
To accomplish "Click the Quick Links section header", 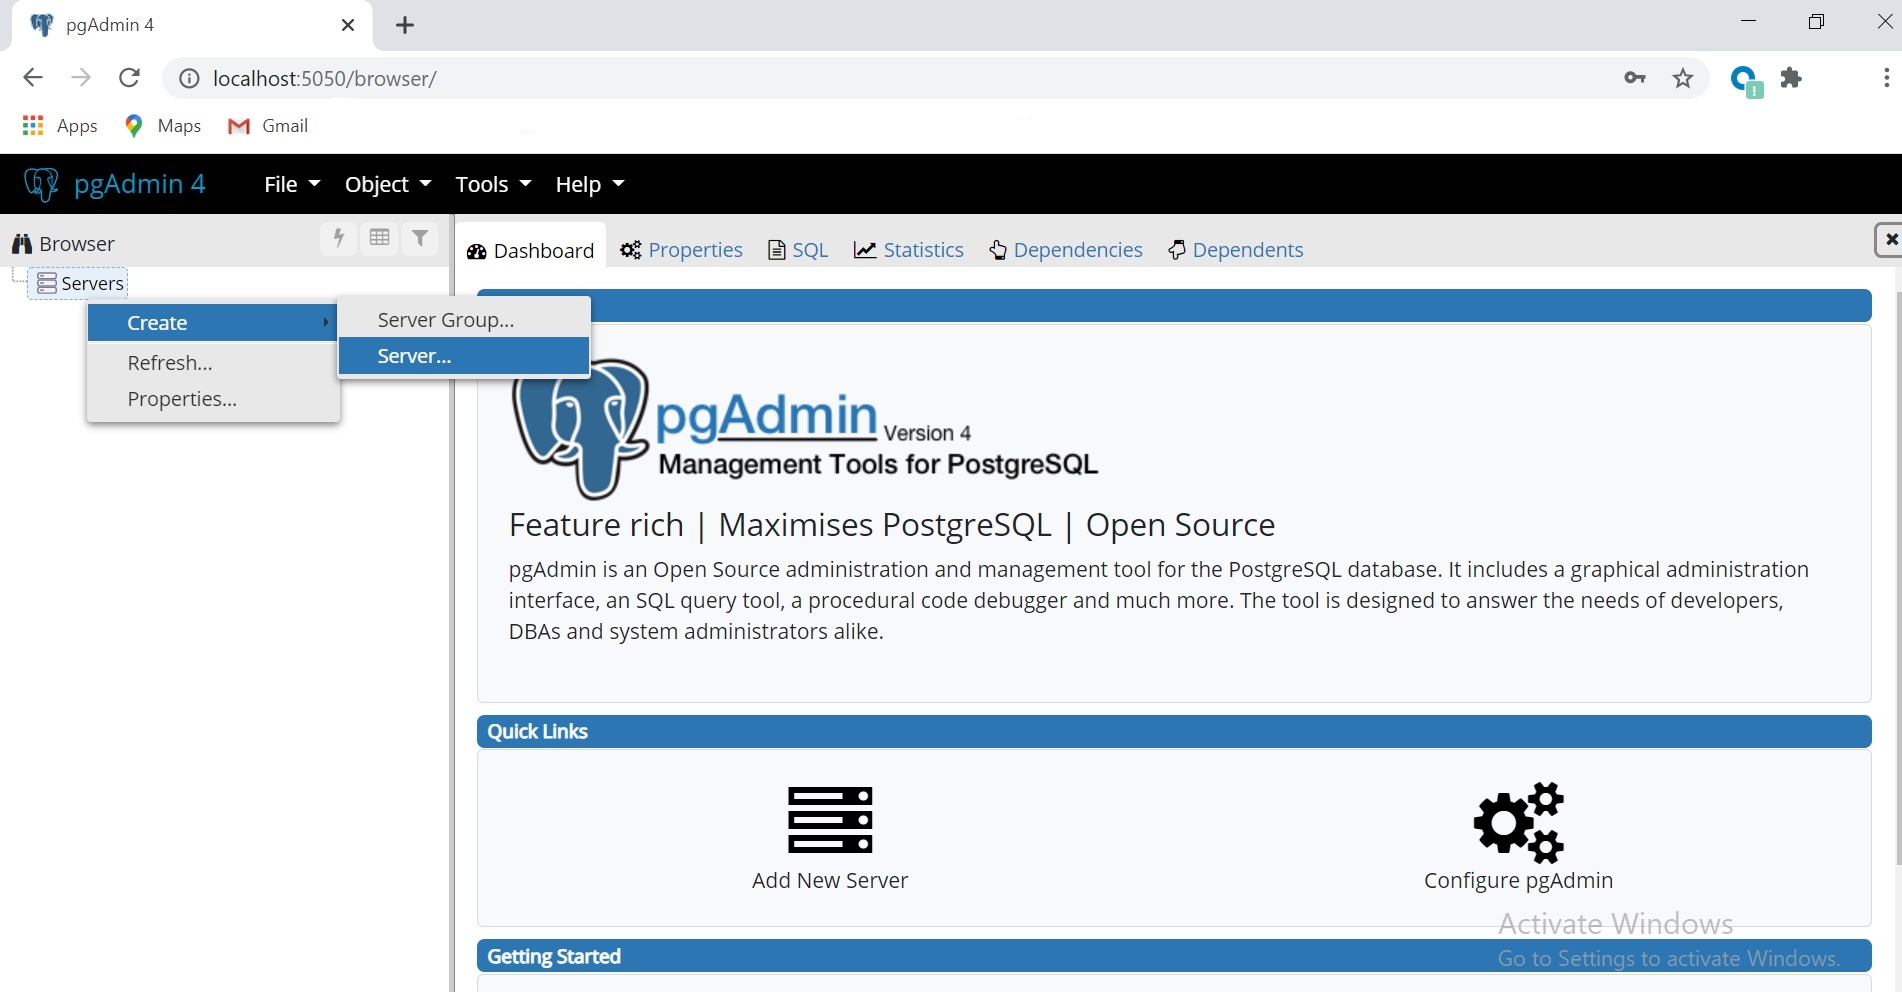I will pos(1174,732).
